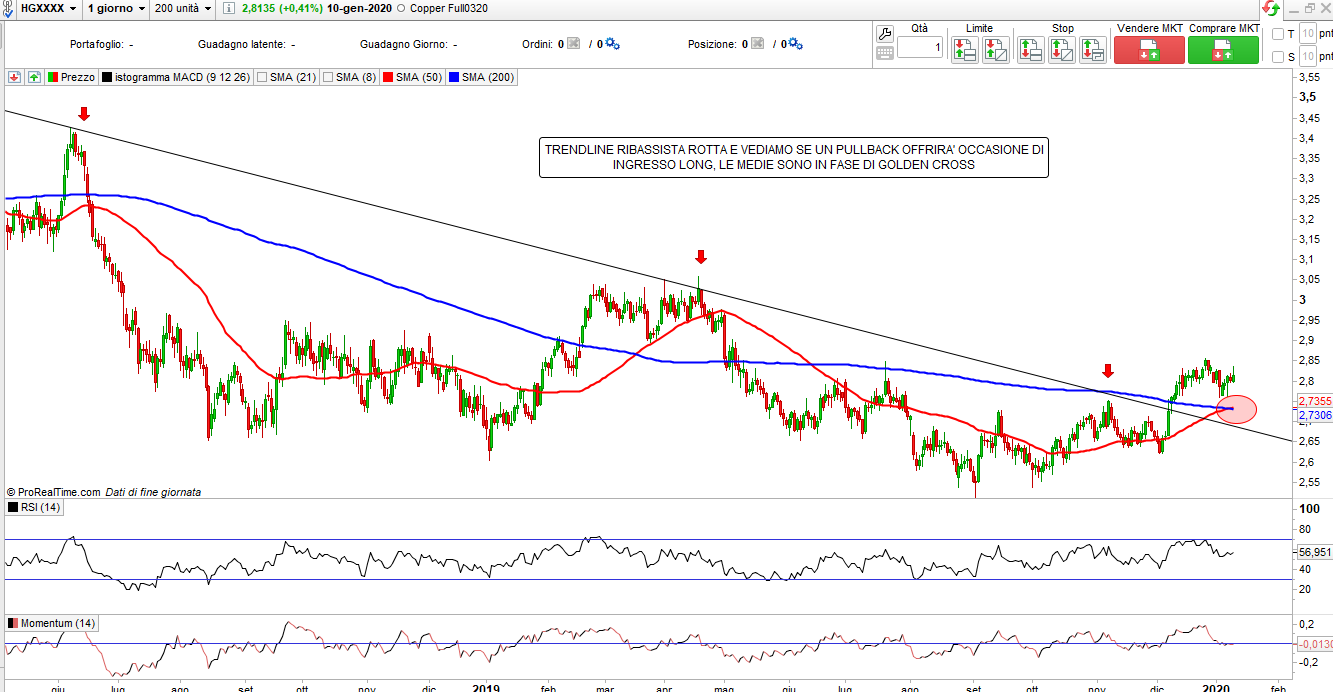This screenshot has height=692, width=1333.
Task: Open the Ordini gear settings icon
Action: (x=612, y=44)
